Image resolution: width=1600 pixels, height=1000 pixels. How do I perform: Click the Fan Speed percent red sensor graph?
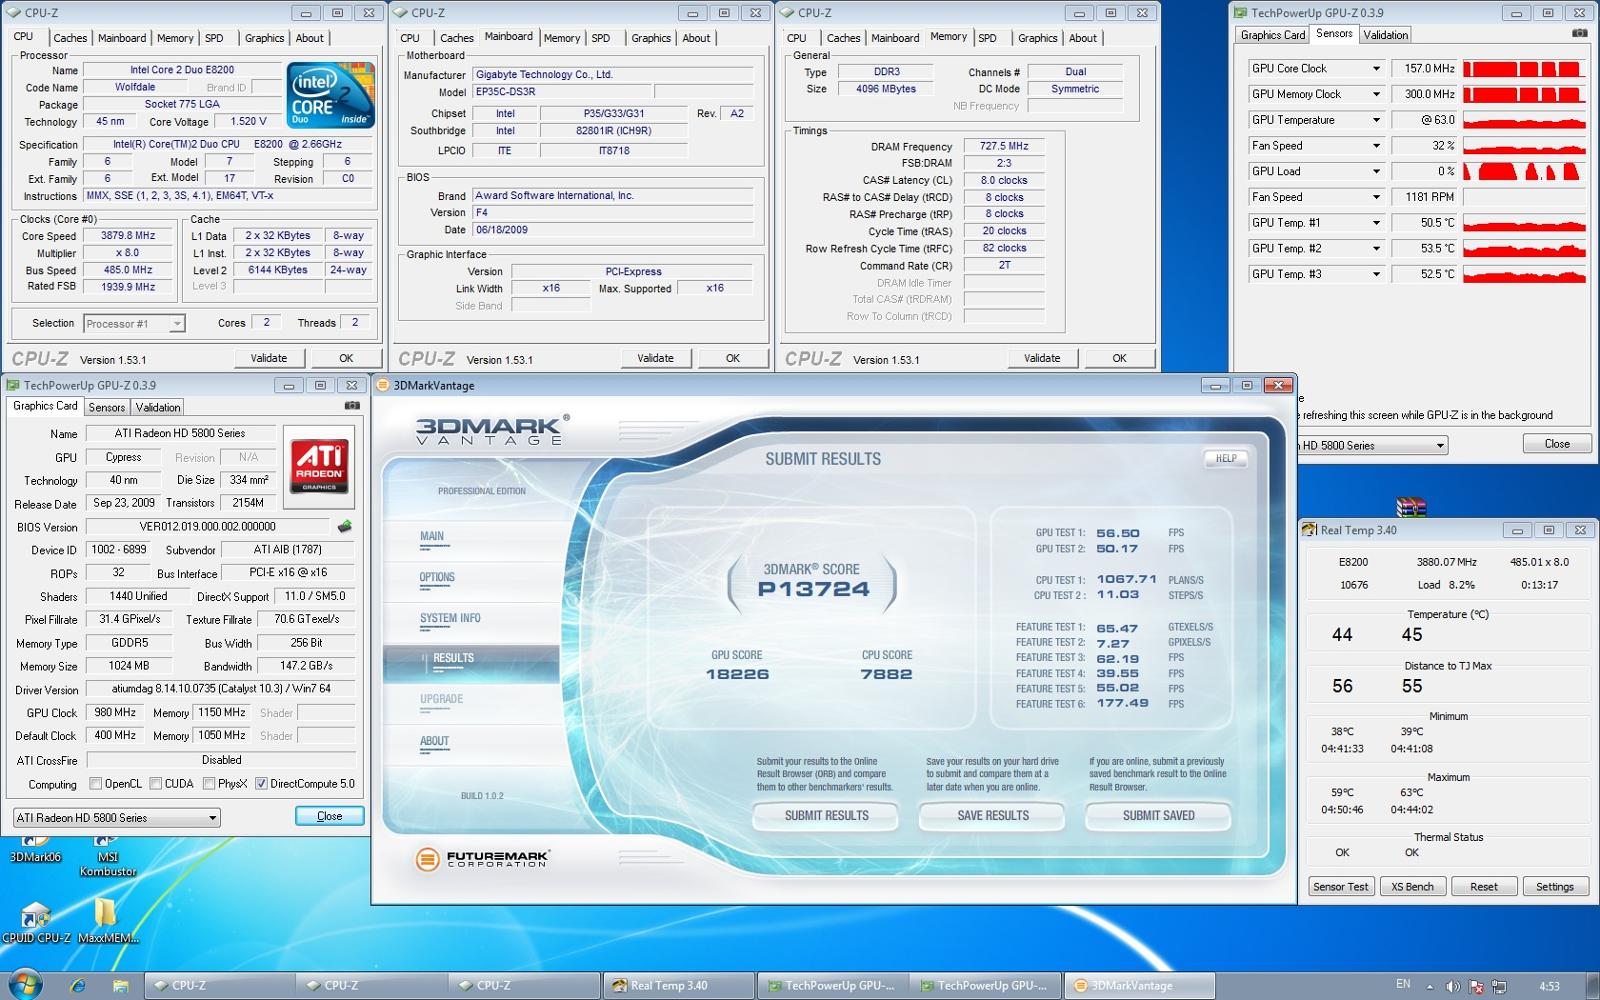pyautogui.click(x=1525, y=146)
